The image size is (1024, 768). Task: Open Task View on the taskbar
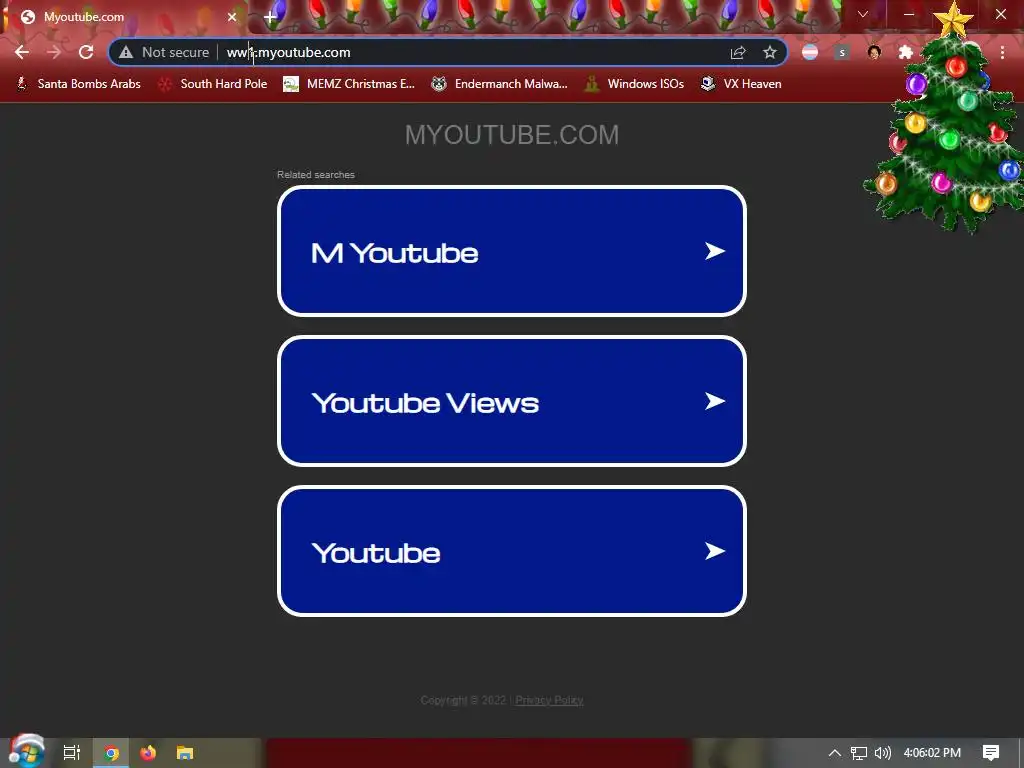coord(72,753)
